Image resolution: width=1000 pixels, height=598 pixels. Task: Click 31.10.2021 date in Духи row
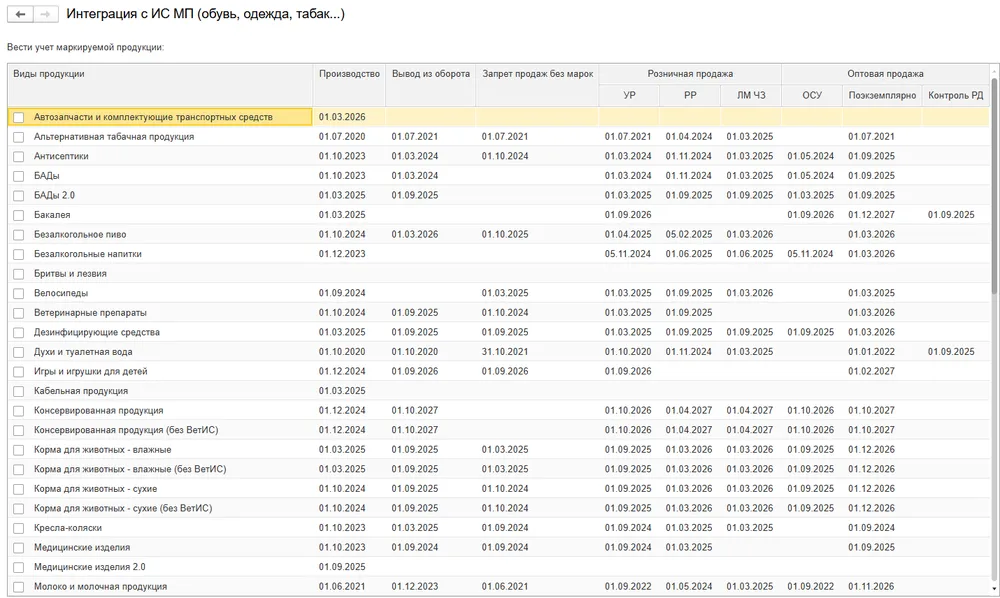pos(505,352)
